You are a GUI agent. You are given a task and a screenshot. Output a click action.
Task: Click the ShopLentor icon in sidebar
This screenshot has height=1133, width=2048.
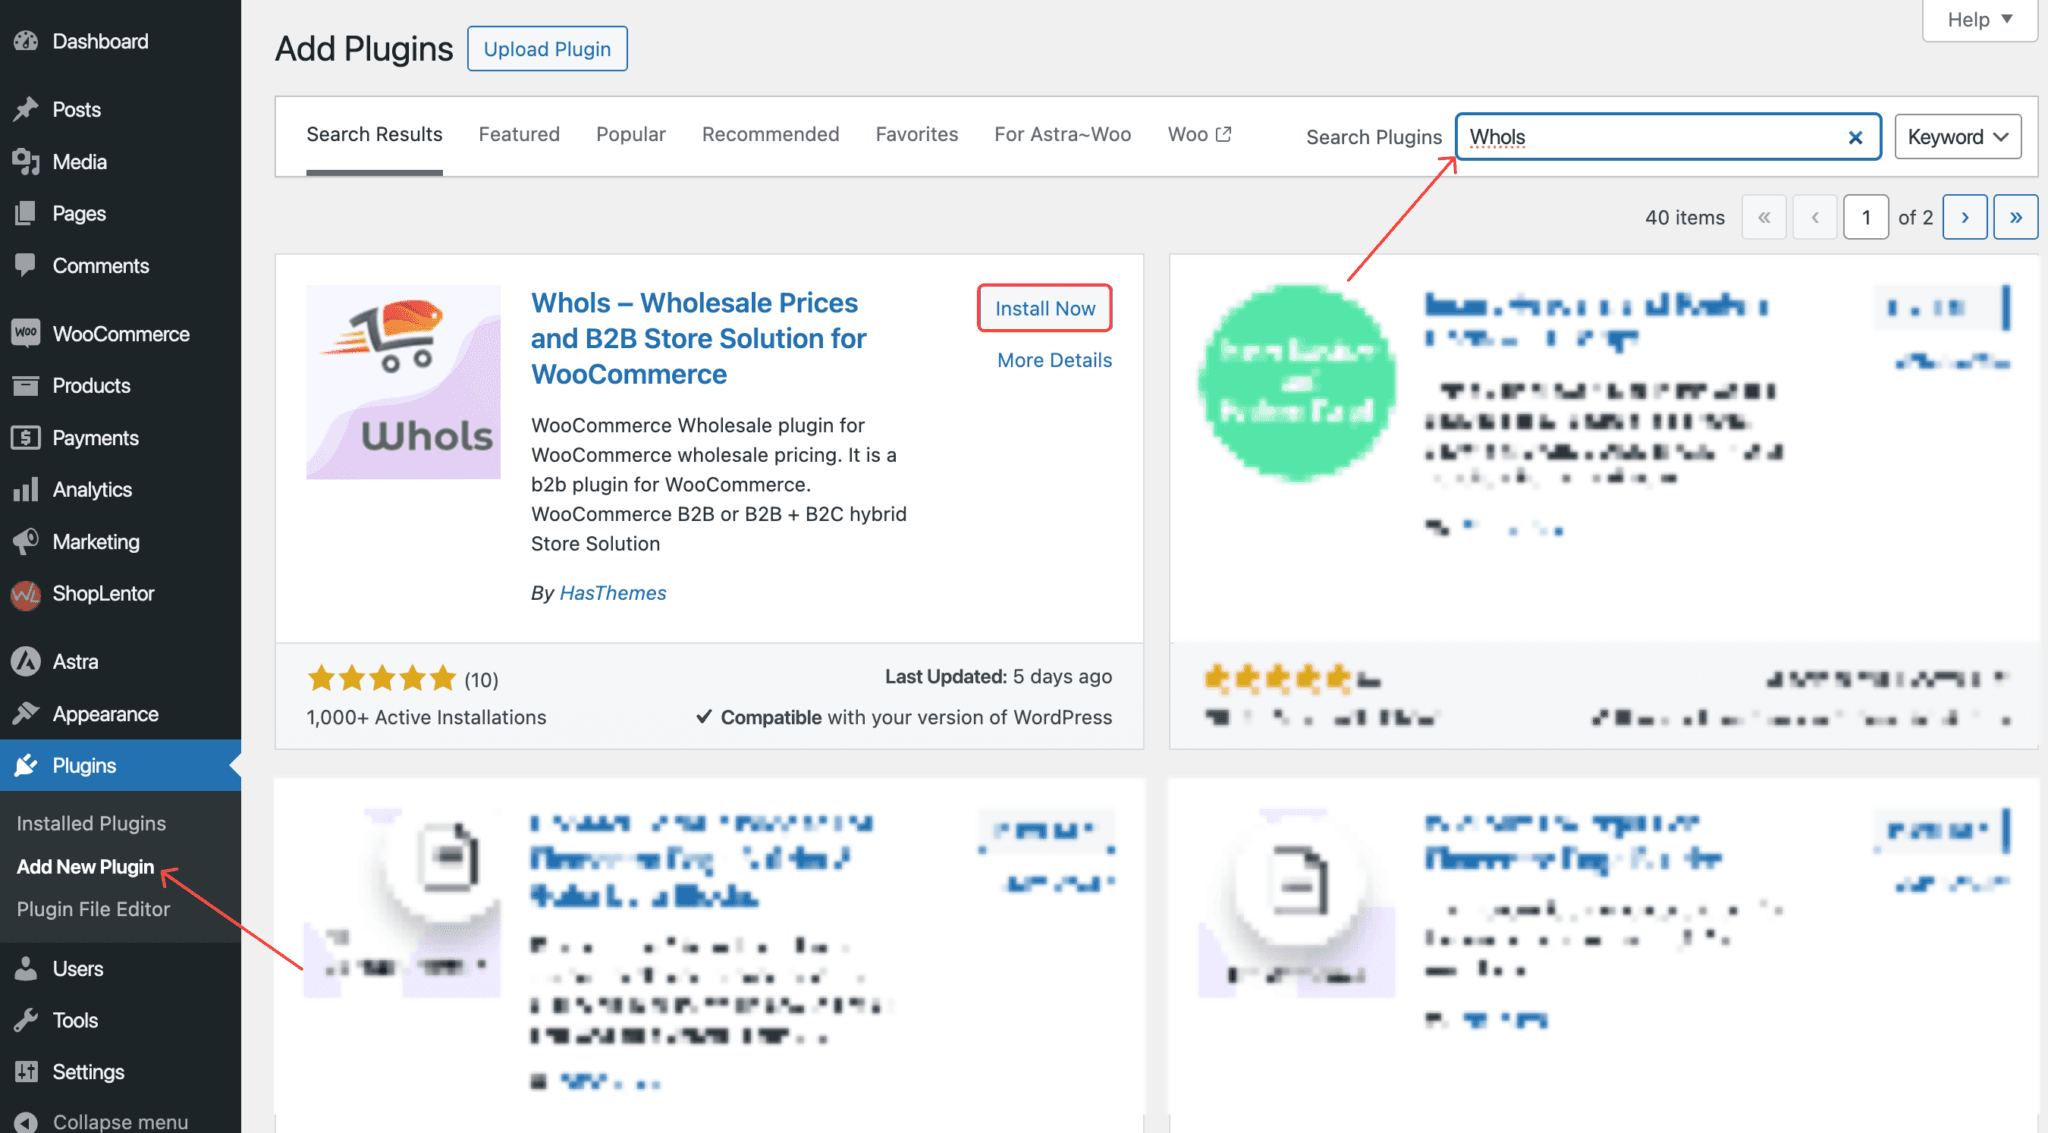25,594
